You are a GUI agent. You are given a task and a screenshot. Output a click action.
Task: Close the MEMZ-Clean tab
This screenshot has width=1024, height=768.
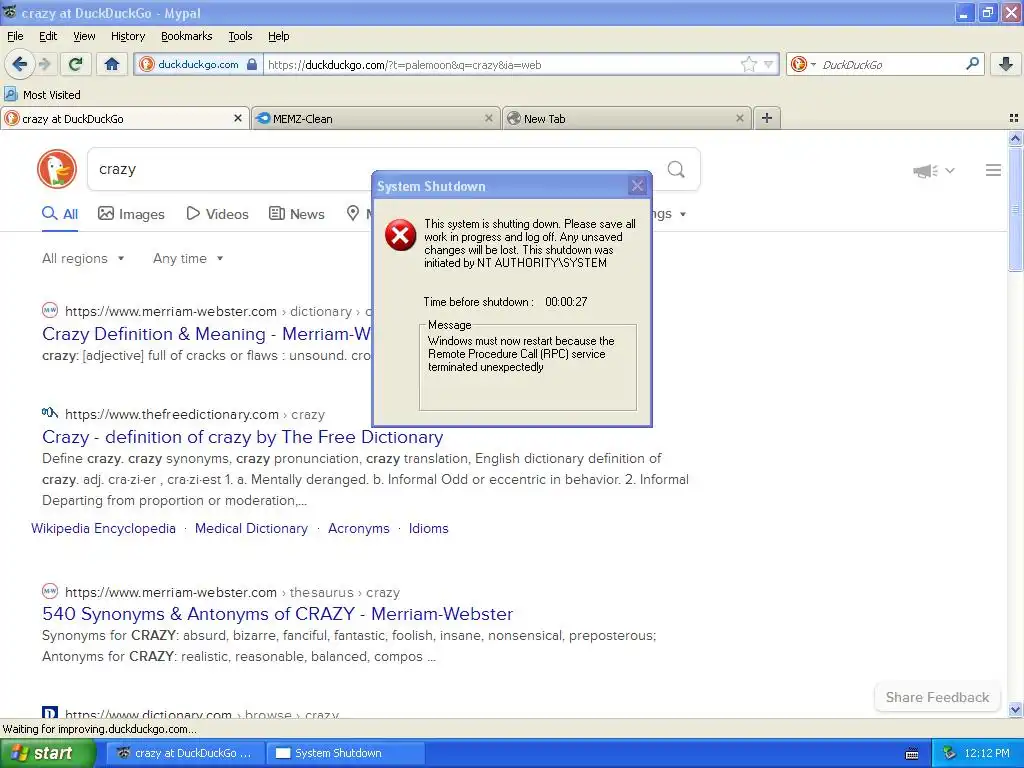pyautogui.click(x=488, y=118)
